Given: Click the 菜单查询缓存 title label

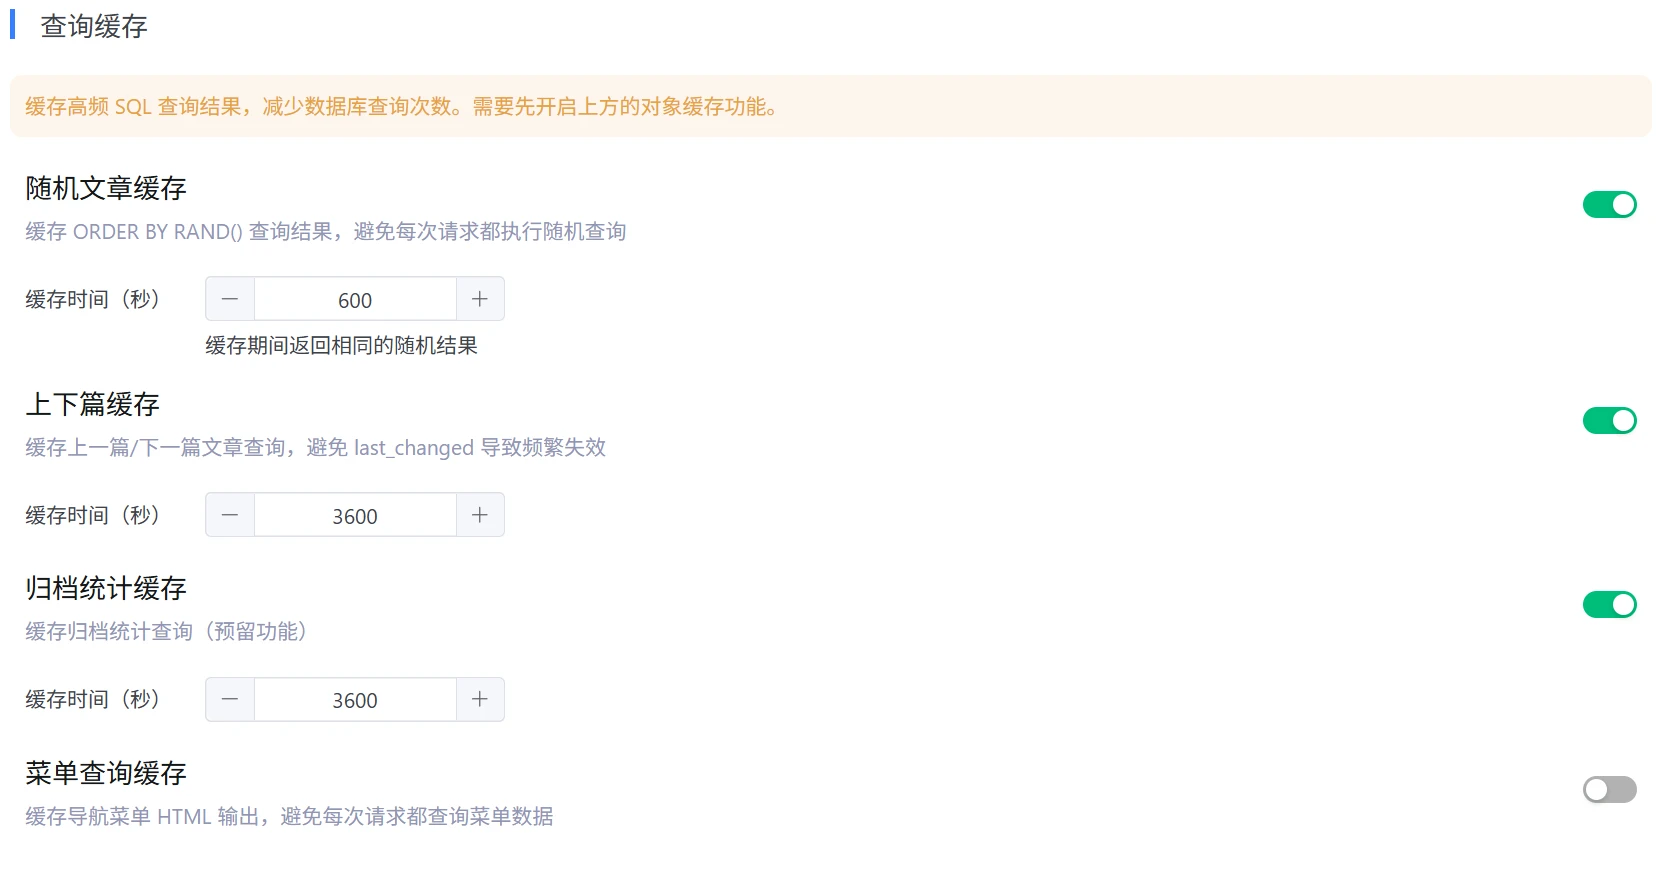Looking at the screenshot, I should point(106,773).
